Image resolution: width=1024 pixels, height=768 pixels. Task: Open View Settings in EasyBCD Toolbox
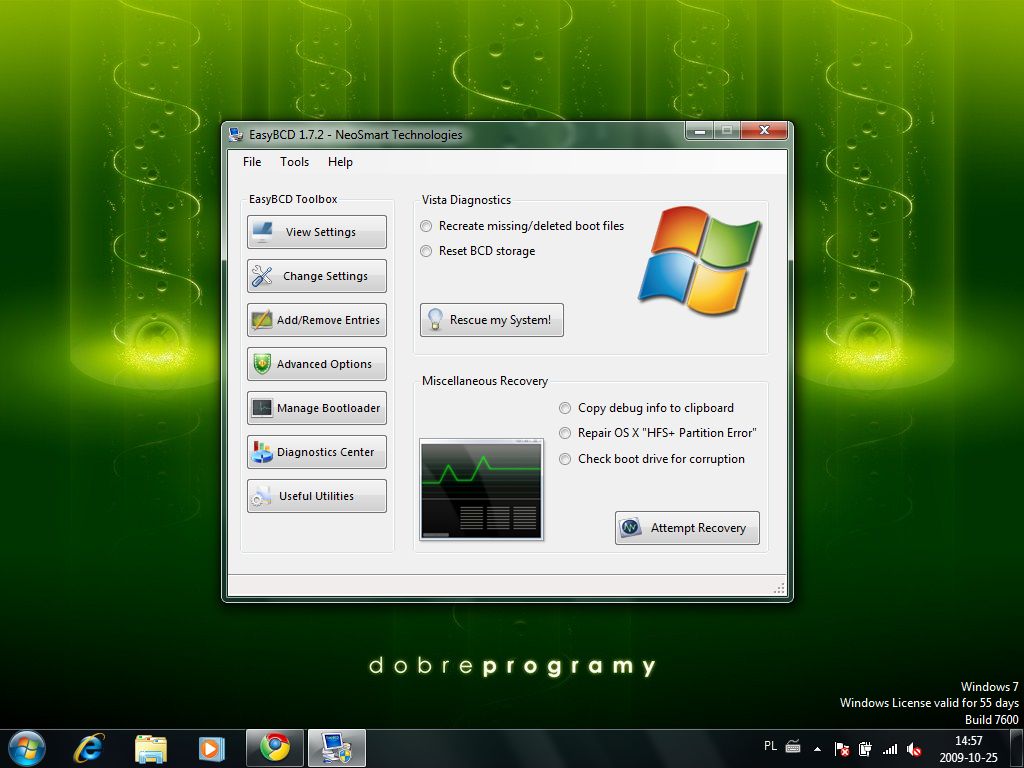coord(317,232)
